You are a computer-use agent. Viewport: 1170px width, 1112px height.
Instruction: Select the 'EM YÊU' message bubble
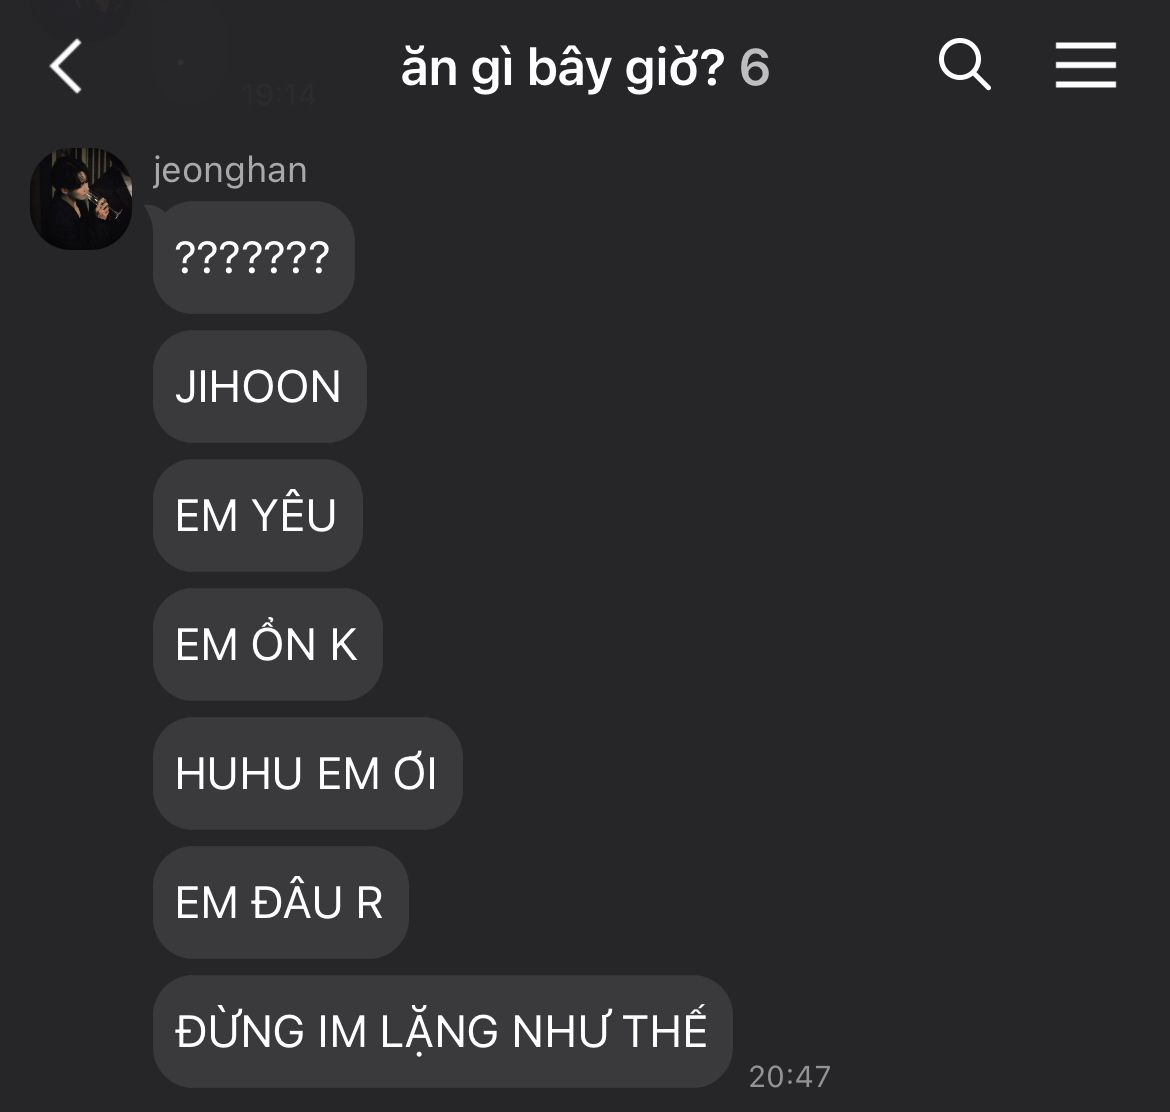click(257, 516)
